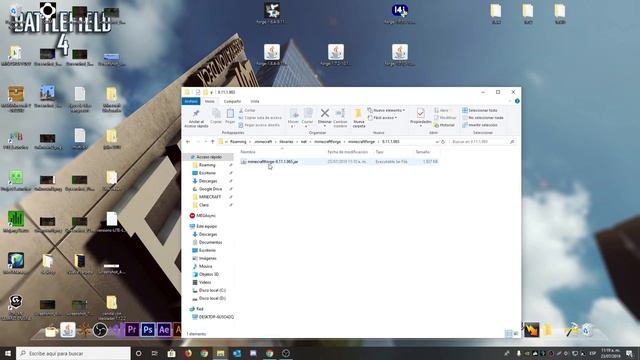The width and height of the screenshot is (640, 360).
Task: Click No seleccionar nada
Action: [482, 118]
